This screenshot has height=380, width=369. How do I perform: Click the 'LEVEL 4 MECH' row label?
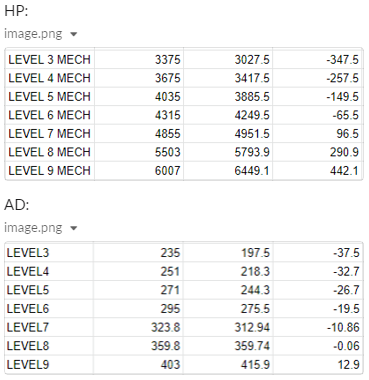(x=50, y=78)
